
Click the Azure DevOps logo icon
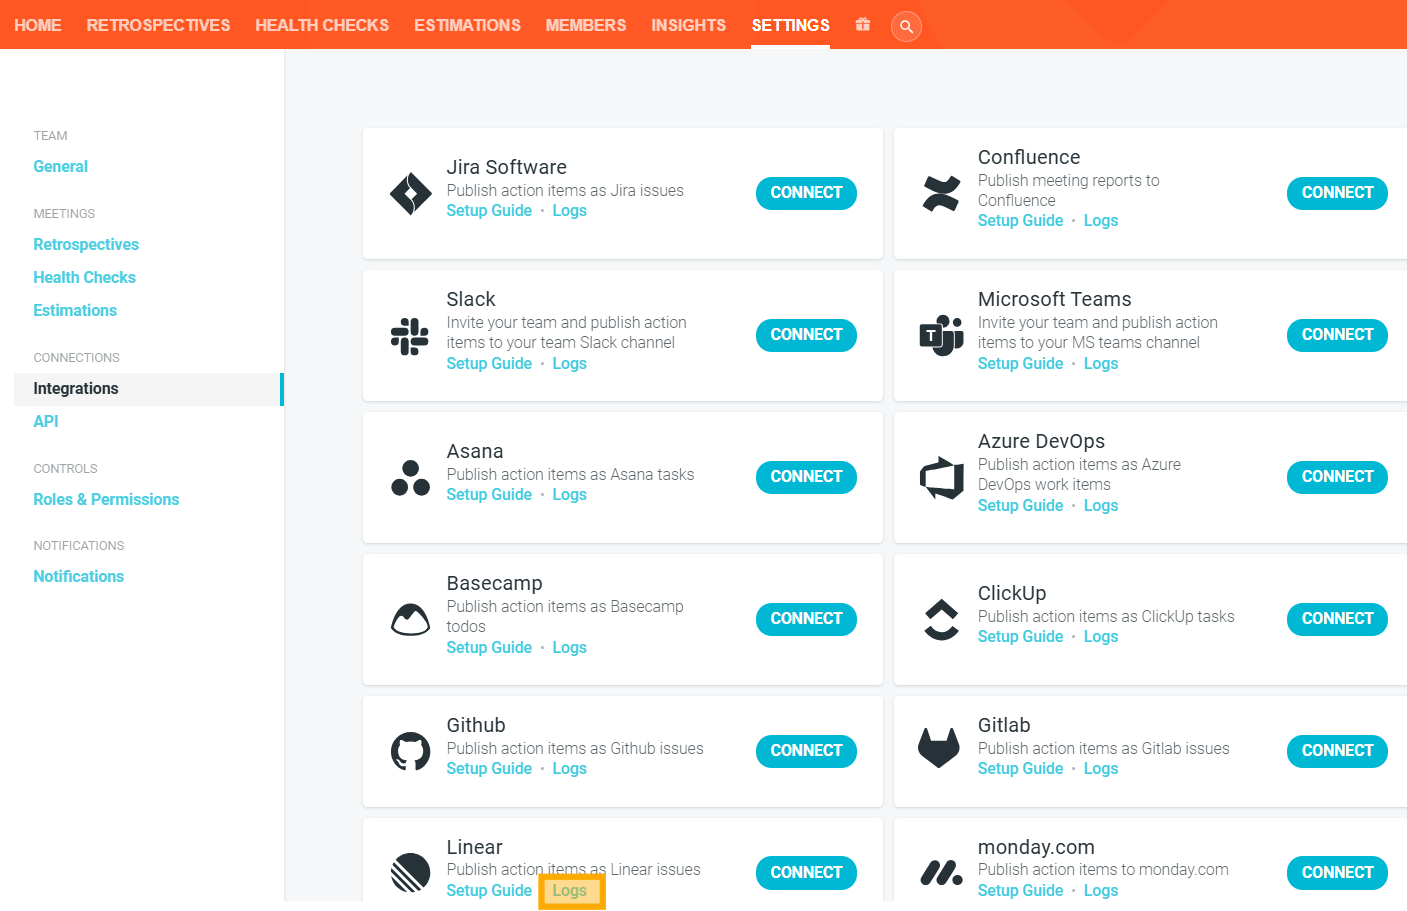coord(941,477)
